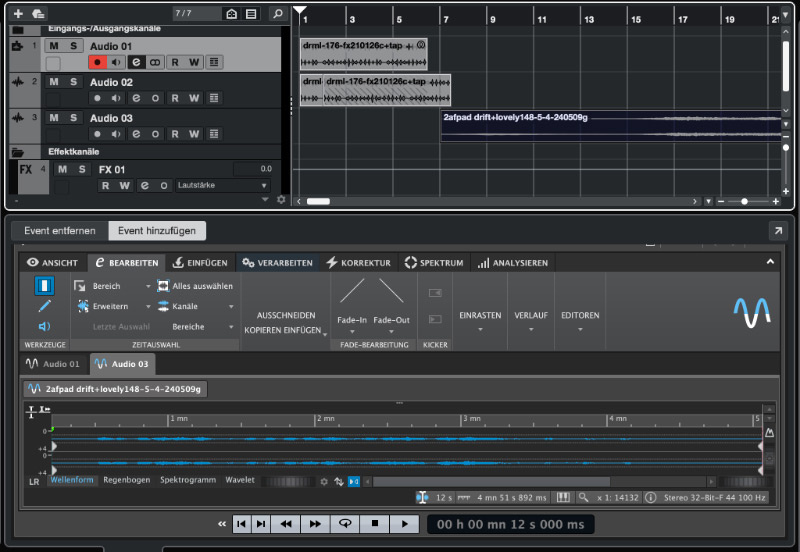Click Ausschneiden command

(286, 315)
